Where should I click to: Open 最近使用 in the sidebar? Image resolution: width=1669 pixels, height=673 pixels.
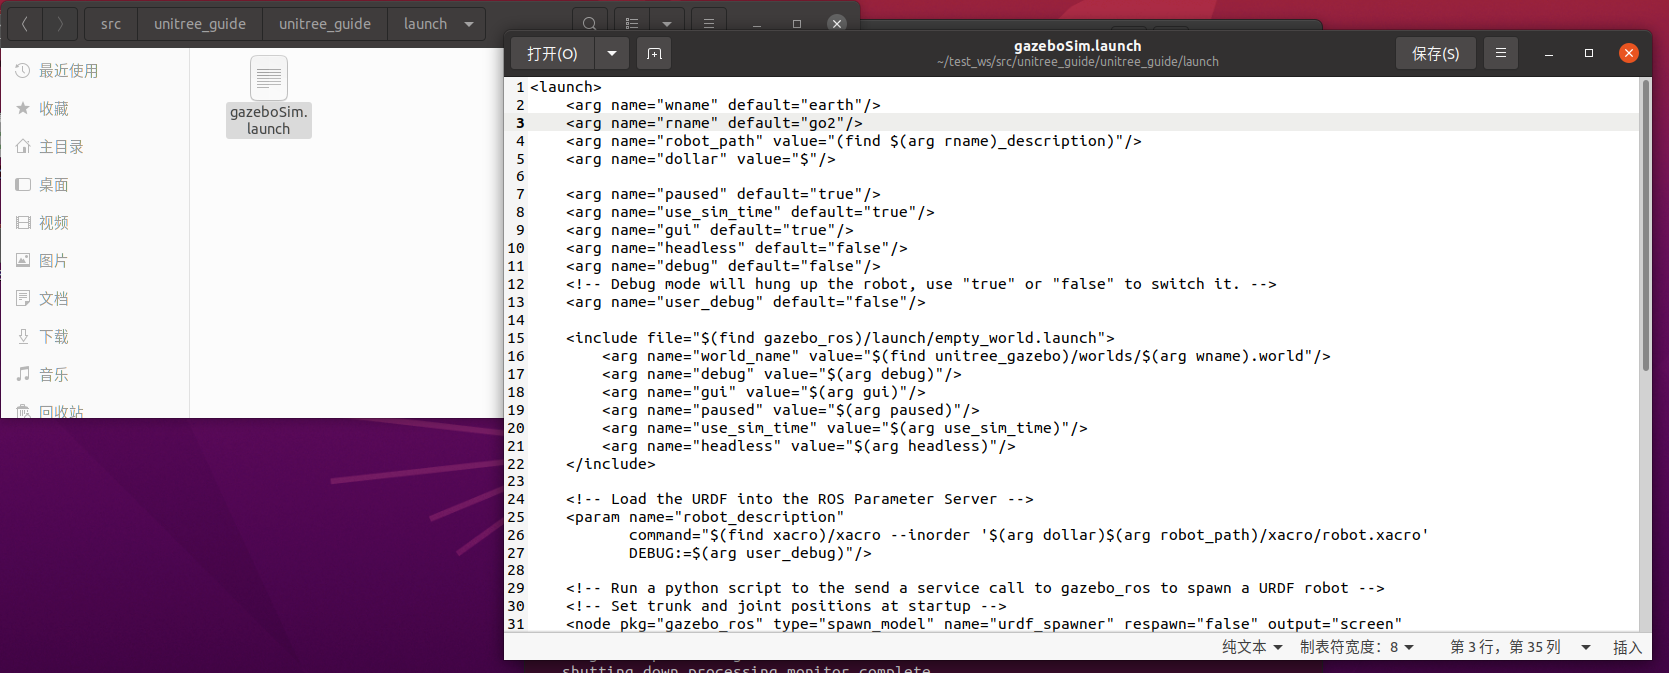pos(68,71)
